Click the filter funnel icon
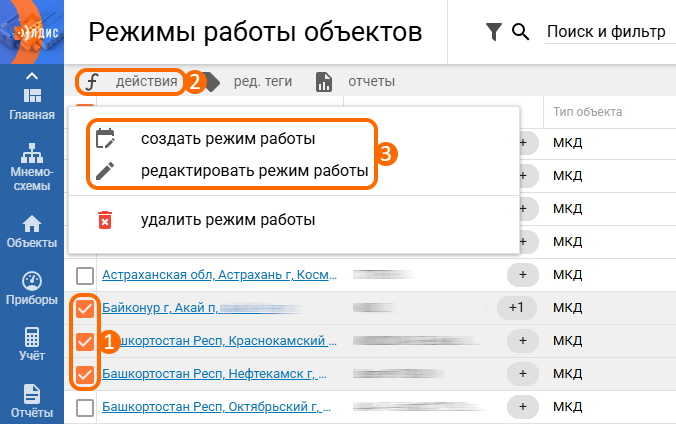This screenshot has width=676, height=424. pos(494,32)
